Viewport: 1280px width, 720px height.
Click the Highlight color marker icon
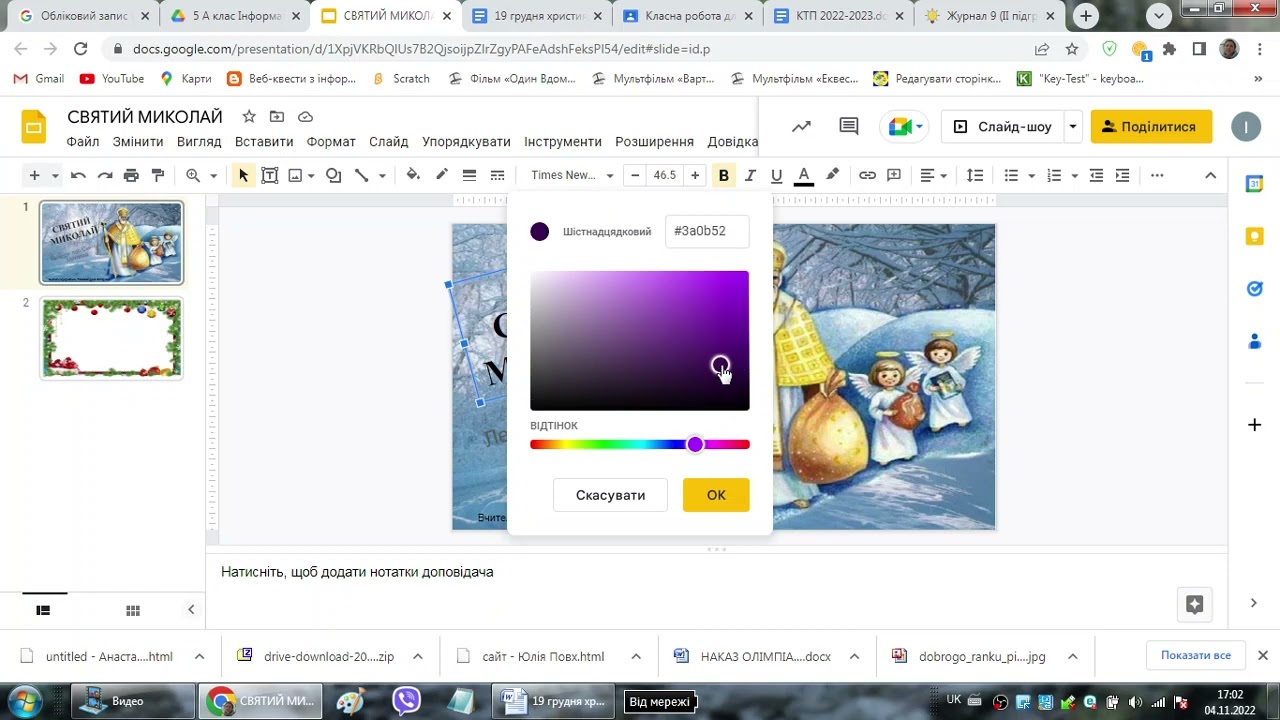coord(832,175)
